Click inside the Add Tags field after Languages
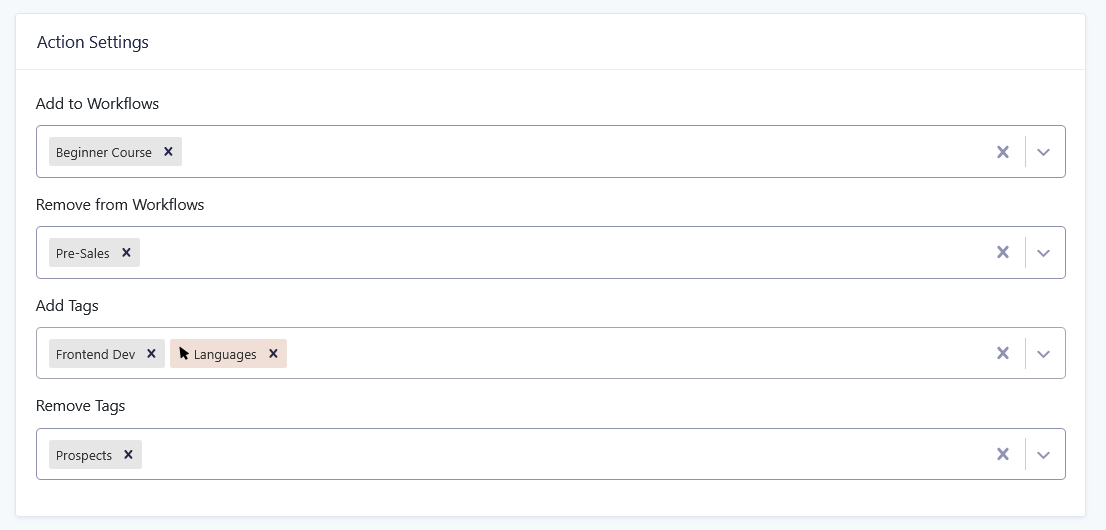Image resolution: width=1106 pixels, height=530 pixels. 635,354
